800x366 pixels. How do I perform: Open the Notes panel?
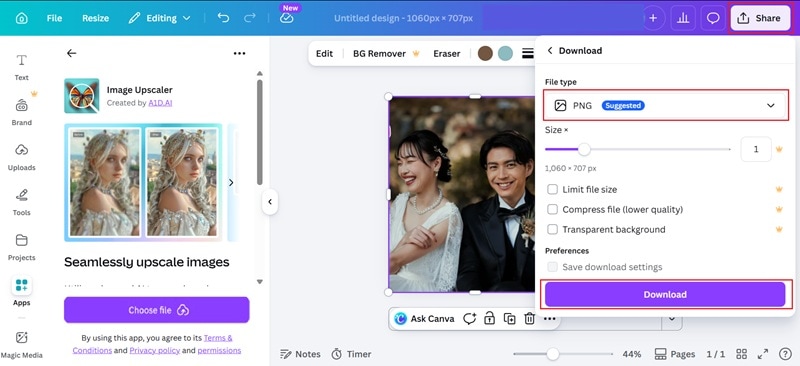pyautogui.click(x=301, y=354)
